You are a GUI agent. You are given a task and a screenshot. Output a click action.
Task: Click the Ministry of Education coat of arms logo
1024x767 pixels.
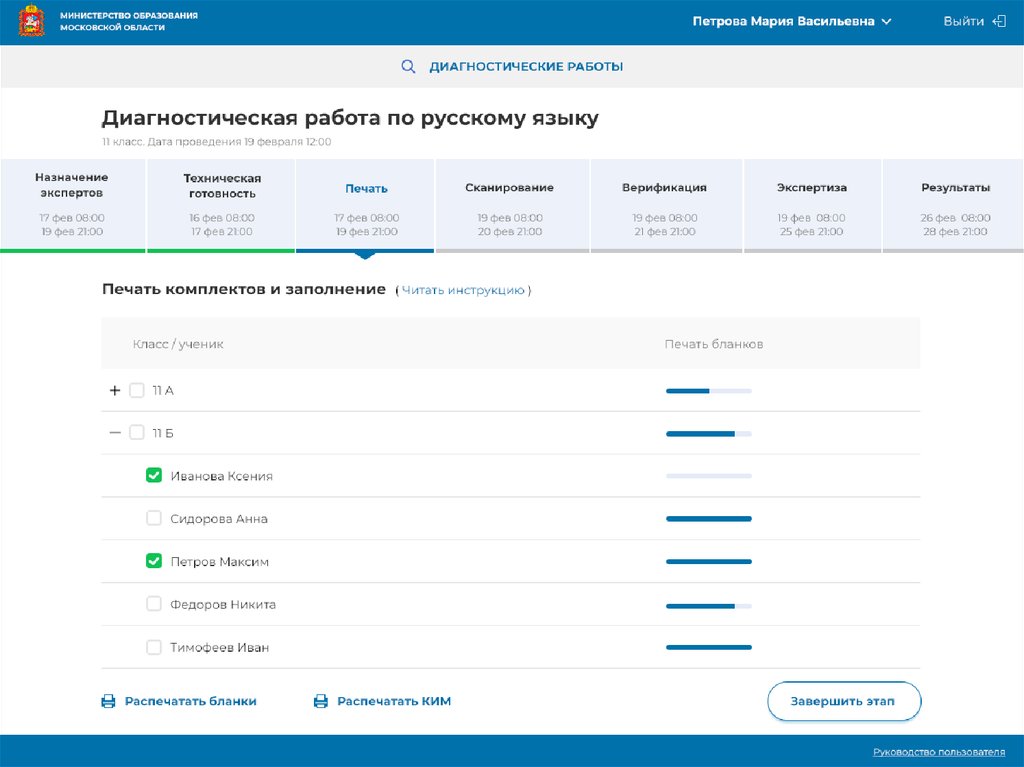pos(31,22)
